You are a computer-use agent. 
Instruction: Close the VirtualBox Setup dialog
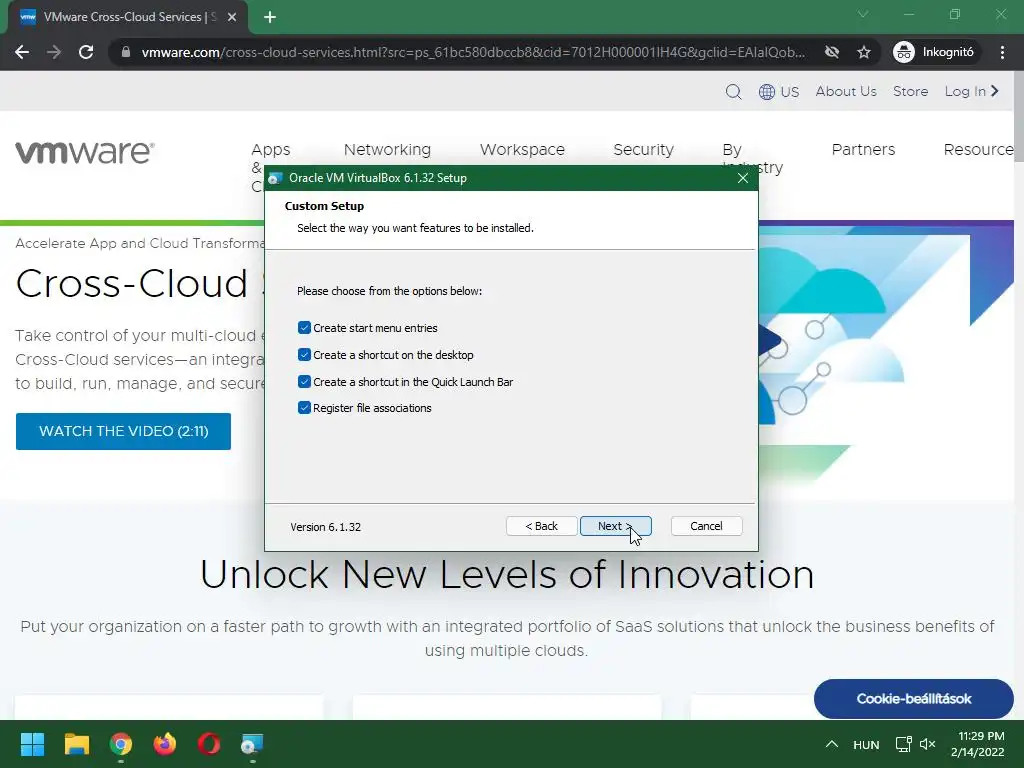(743, 178)
